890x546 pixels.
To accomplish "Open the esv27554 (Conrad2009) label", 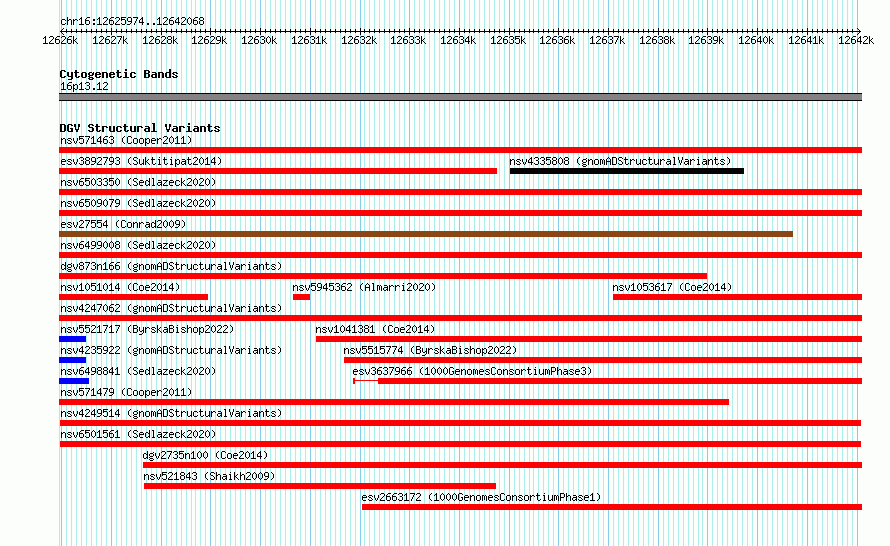I will 123,224.
